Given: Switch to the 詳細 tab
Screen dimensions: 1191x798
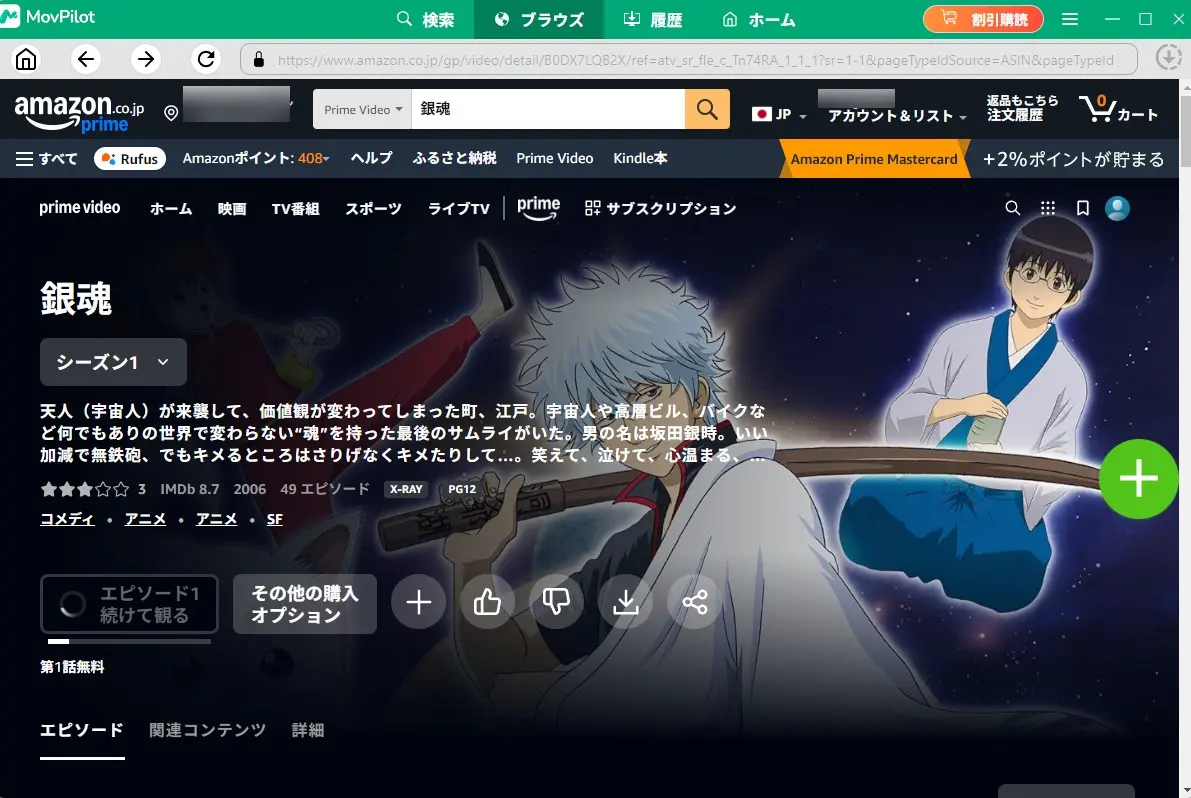Looking at the screenshot, I should (308, 730).
